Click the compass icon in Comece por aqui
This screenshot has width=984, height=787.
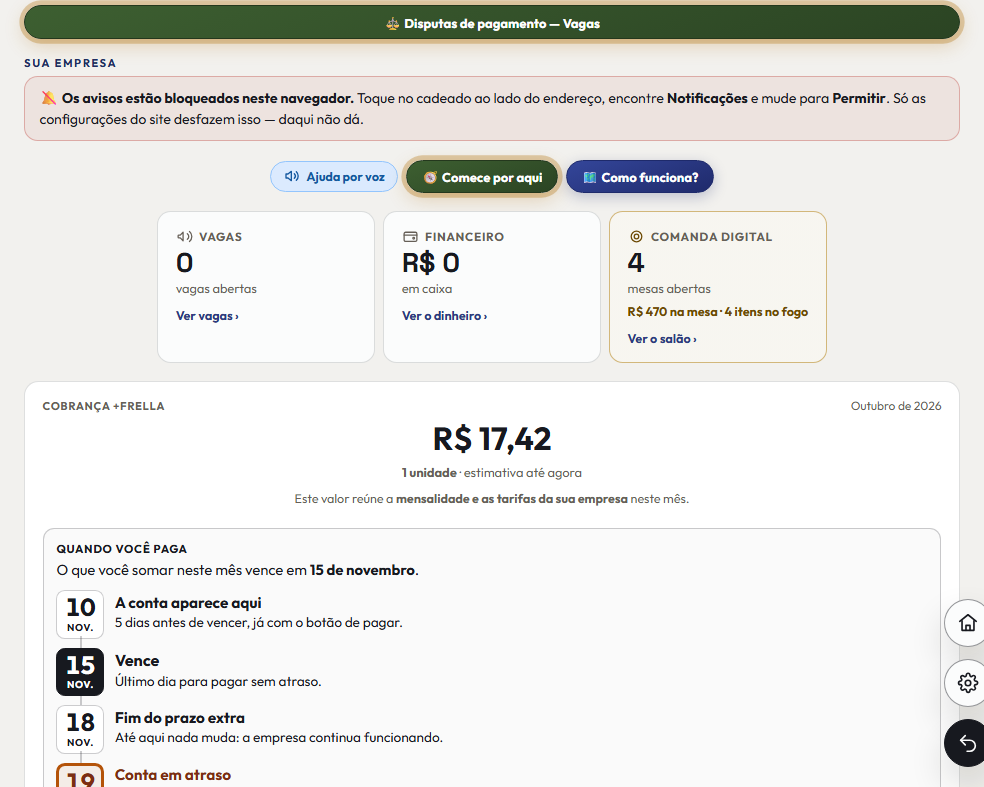[x=430, y=178]
